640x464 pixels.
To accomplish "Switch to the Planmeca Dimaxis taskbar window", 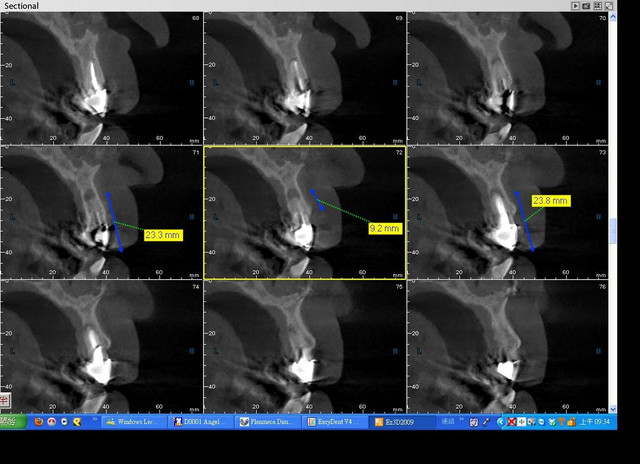I will point(269,422).
